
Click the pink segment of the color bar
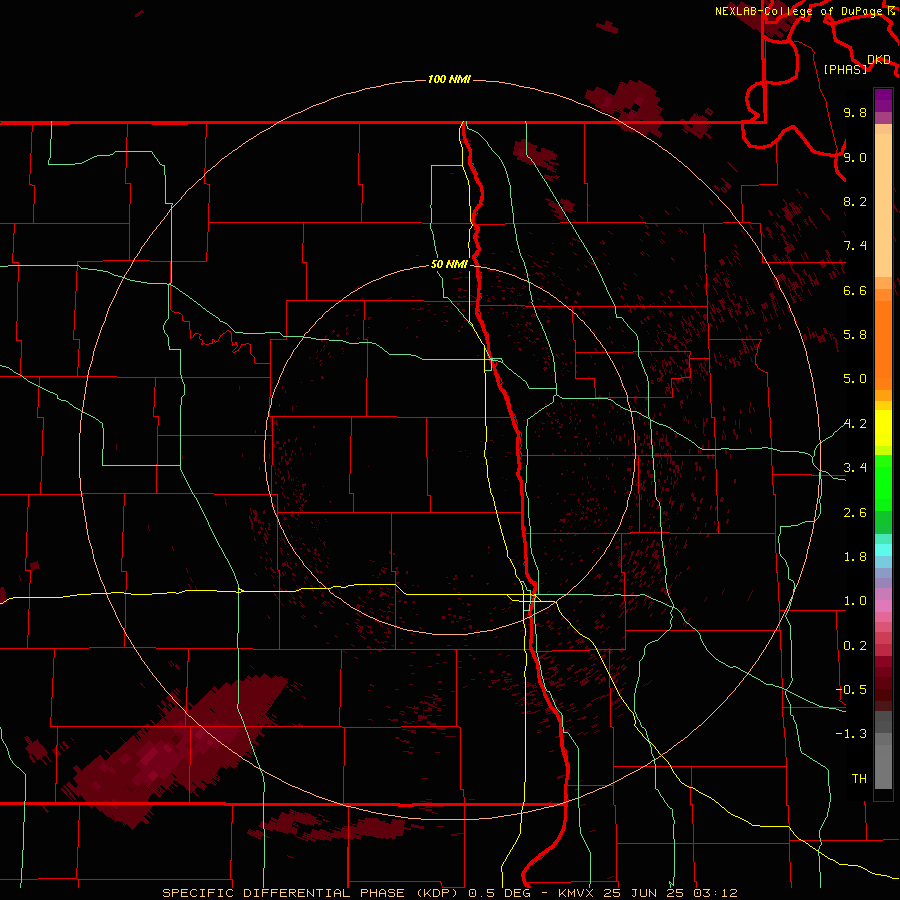pyautogui.click(x=883, y=606)
